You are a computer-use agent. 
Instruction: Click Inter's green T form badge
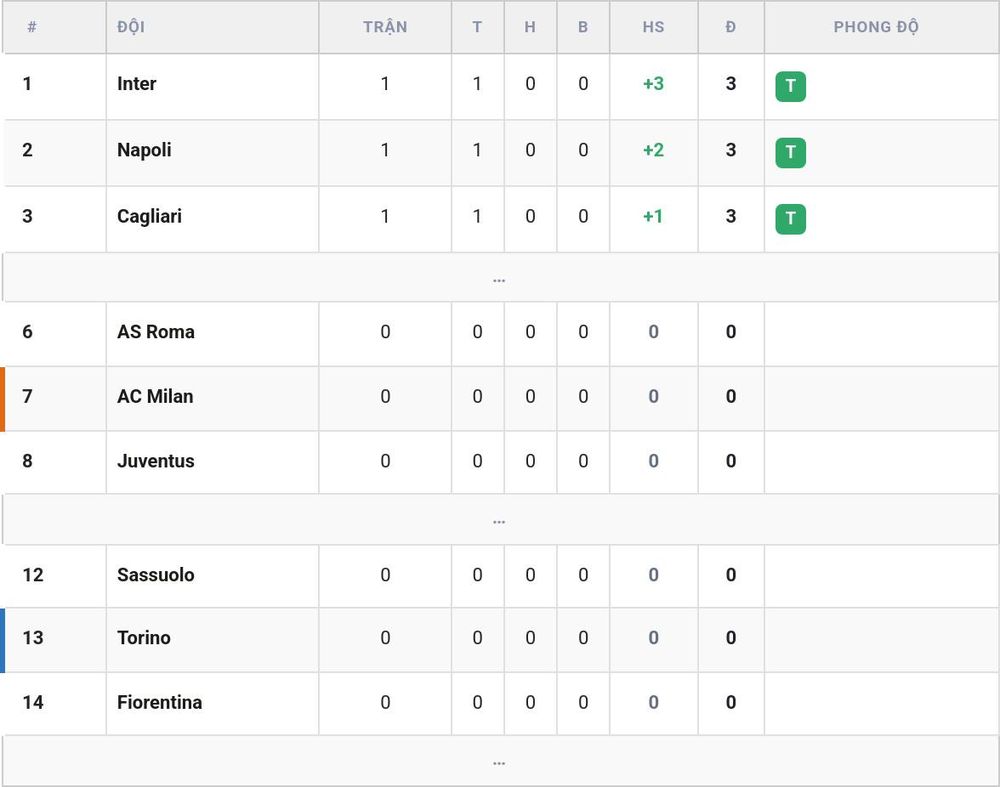click(x=790, y=87)
